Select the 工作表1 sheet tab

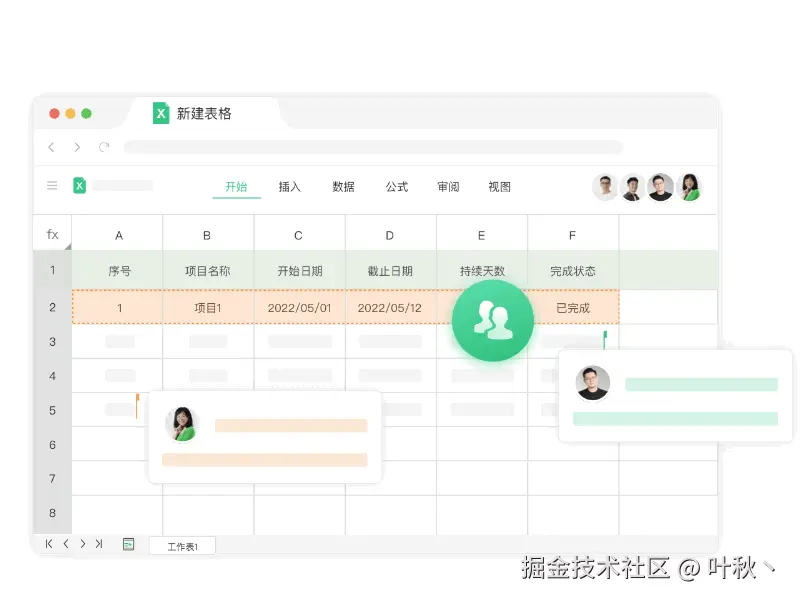click(181, 546)
